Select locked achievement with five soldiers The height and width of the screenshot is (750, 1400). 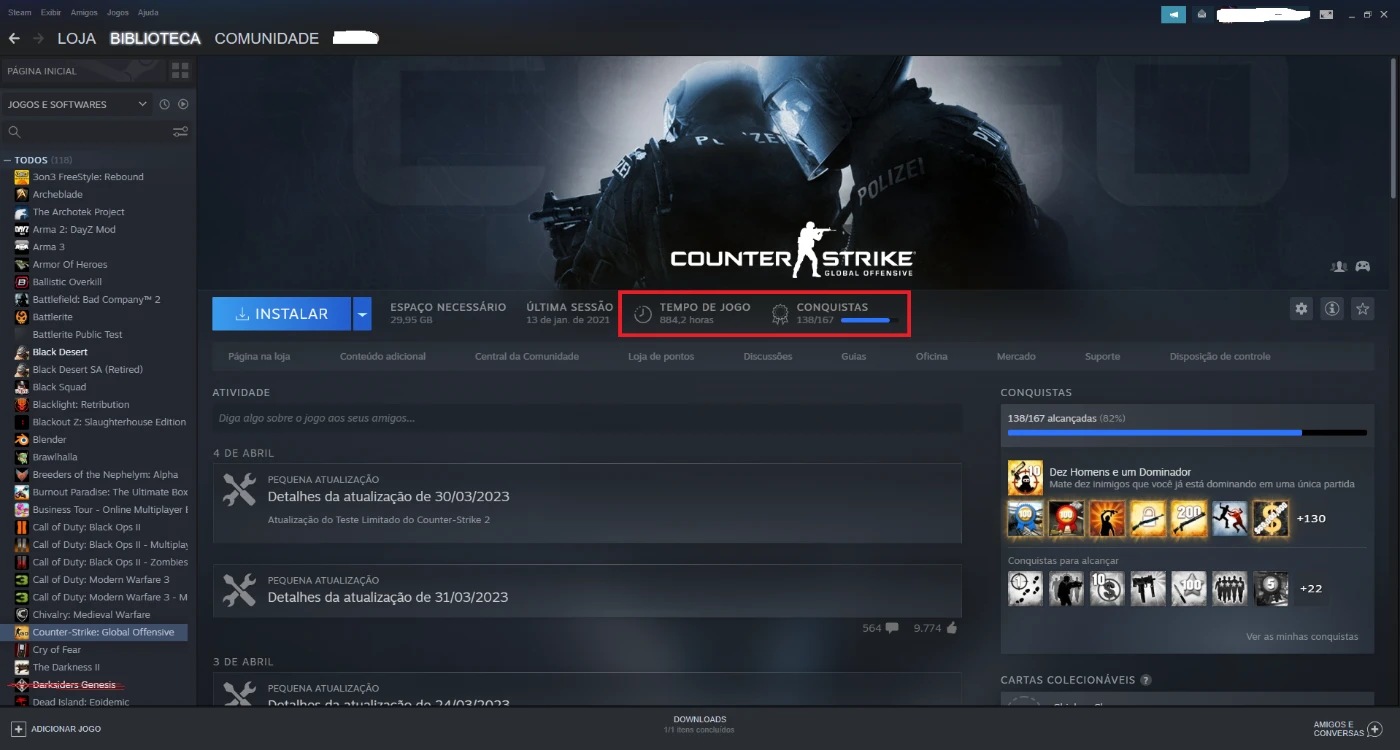(1230, 589)
